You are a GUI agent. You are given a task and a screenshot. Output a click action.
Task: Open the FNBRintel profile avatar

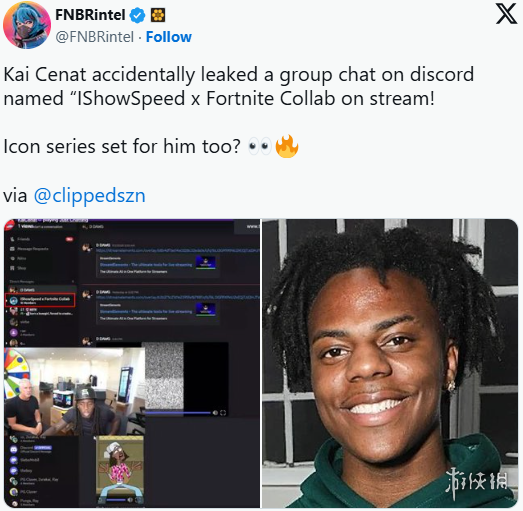27,25
